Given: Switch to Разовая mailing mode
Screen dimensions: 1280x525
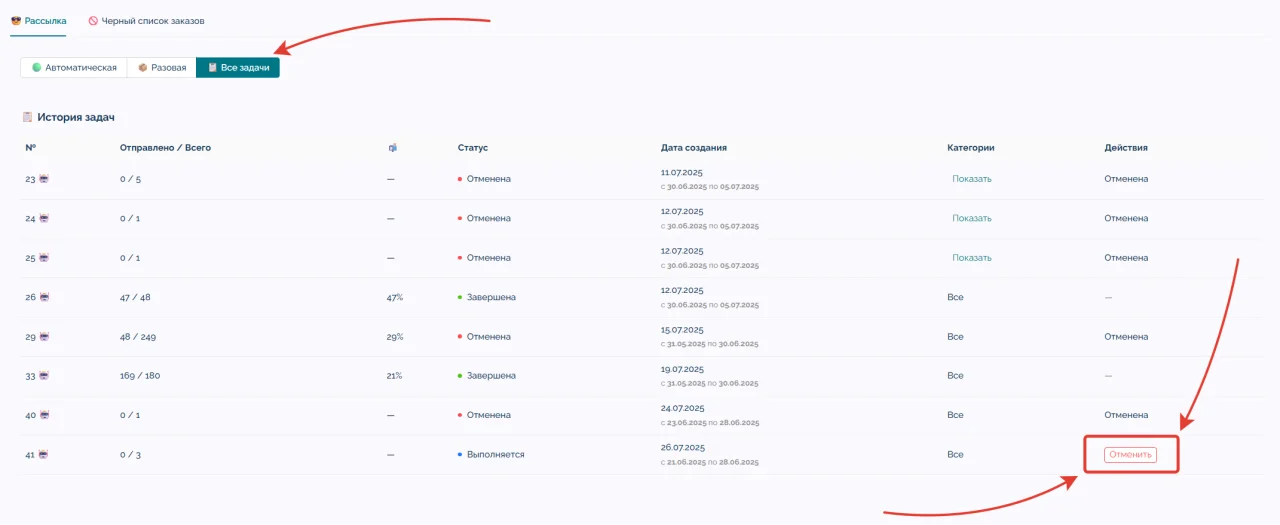Looking at the screenshot, I should coord(162,68).
